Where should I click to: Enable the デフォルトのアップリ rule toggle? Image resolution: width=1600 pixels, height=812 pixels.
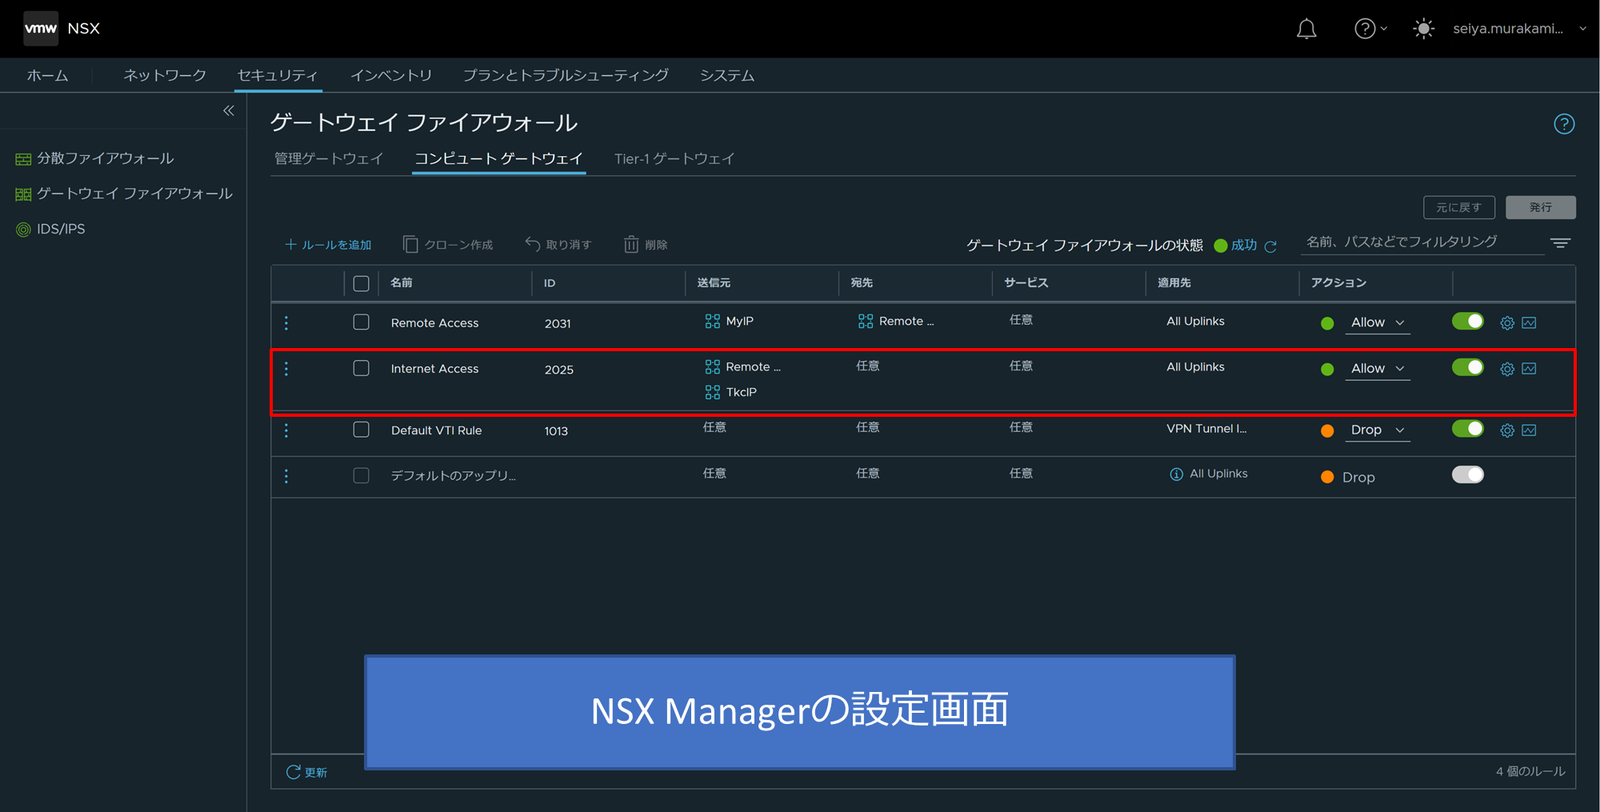point(1468,474)
